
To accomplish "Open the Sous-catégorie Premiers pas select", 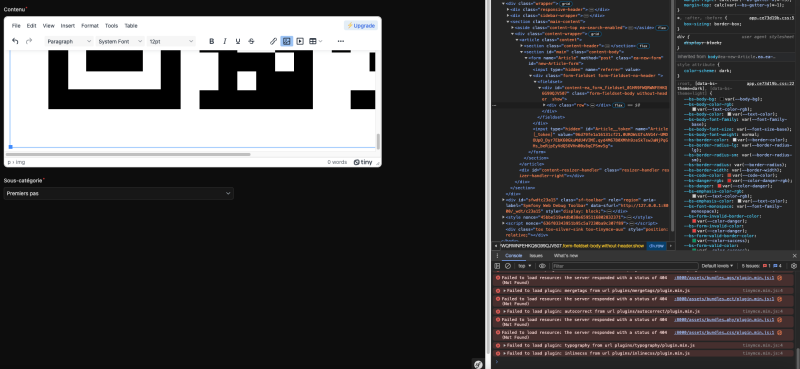I will (118, 193).
